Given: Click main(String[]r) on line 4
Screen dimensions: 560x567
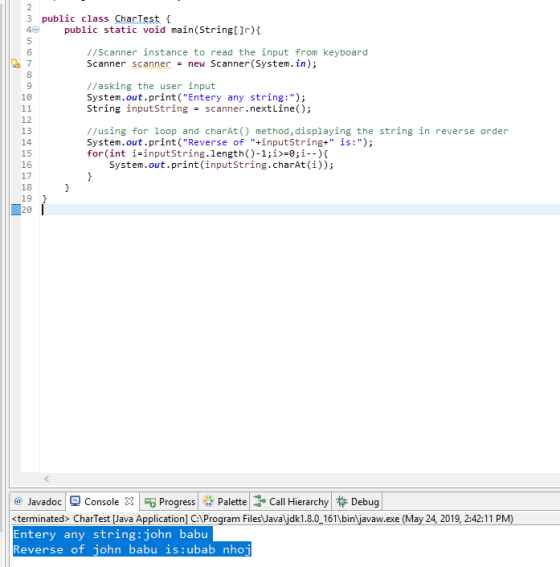Looking at the screenshot, I should [213, 30].
